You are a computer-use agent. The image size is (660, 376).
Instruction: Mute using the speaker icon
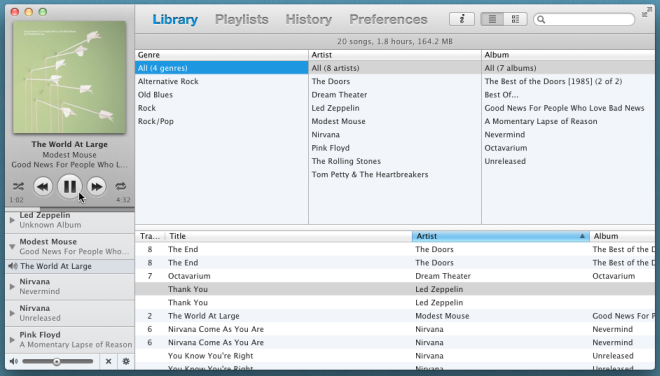click(x=14, y=361)
